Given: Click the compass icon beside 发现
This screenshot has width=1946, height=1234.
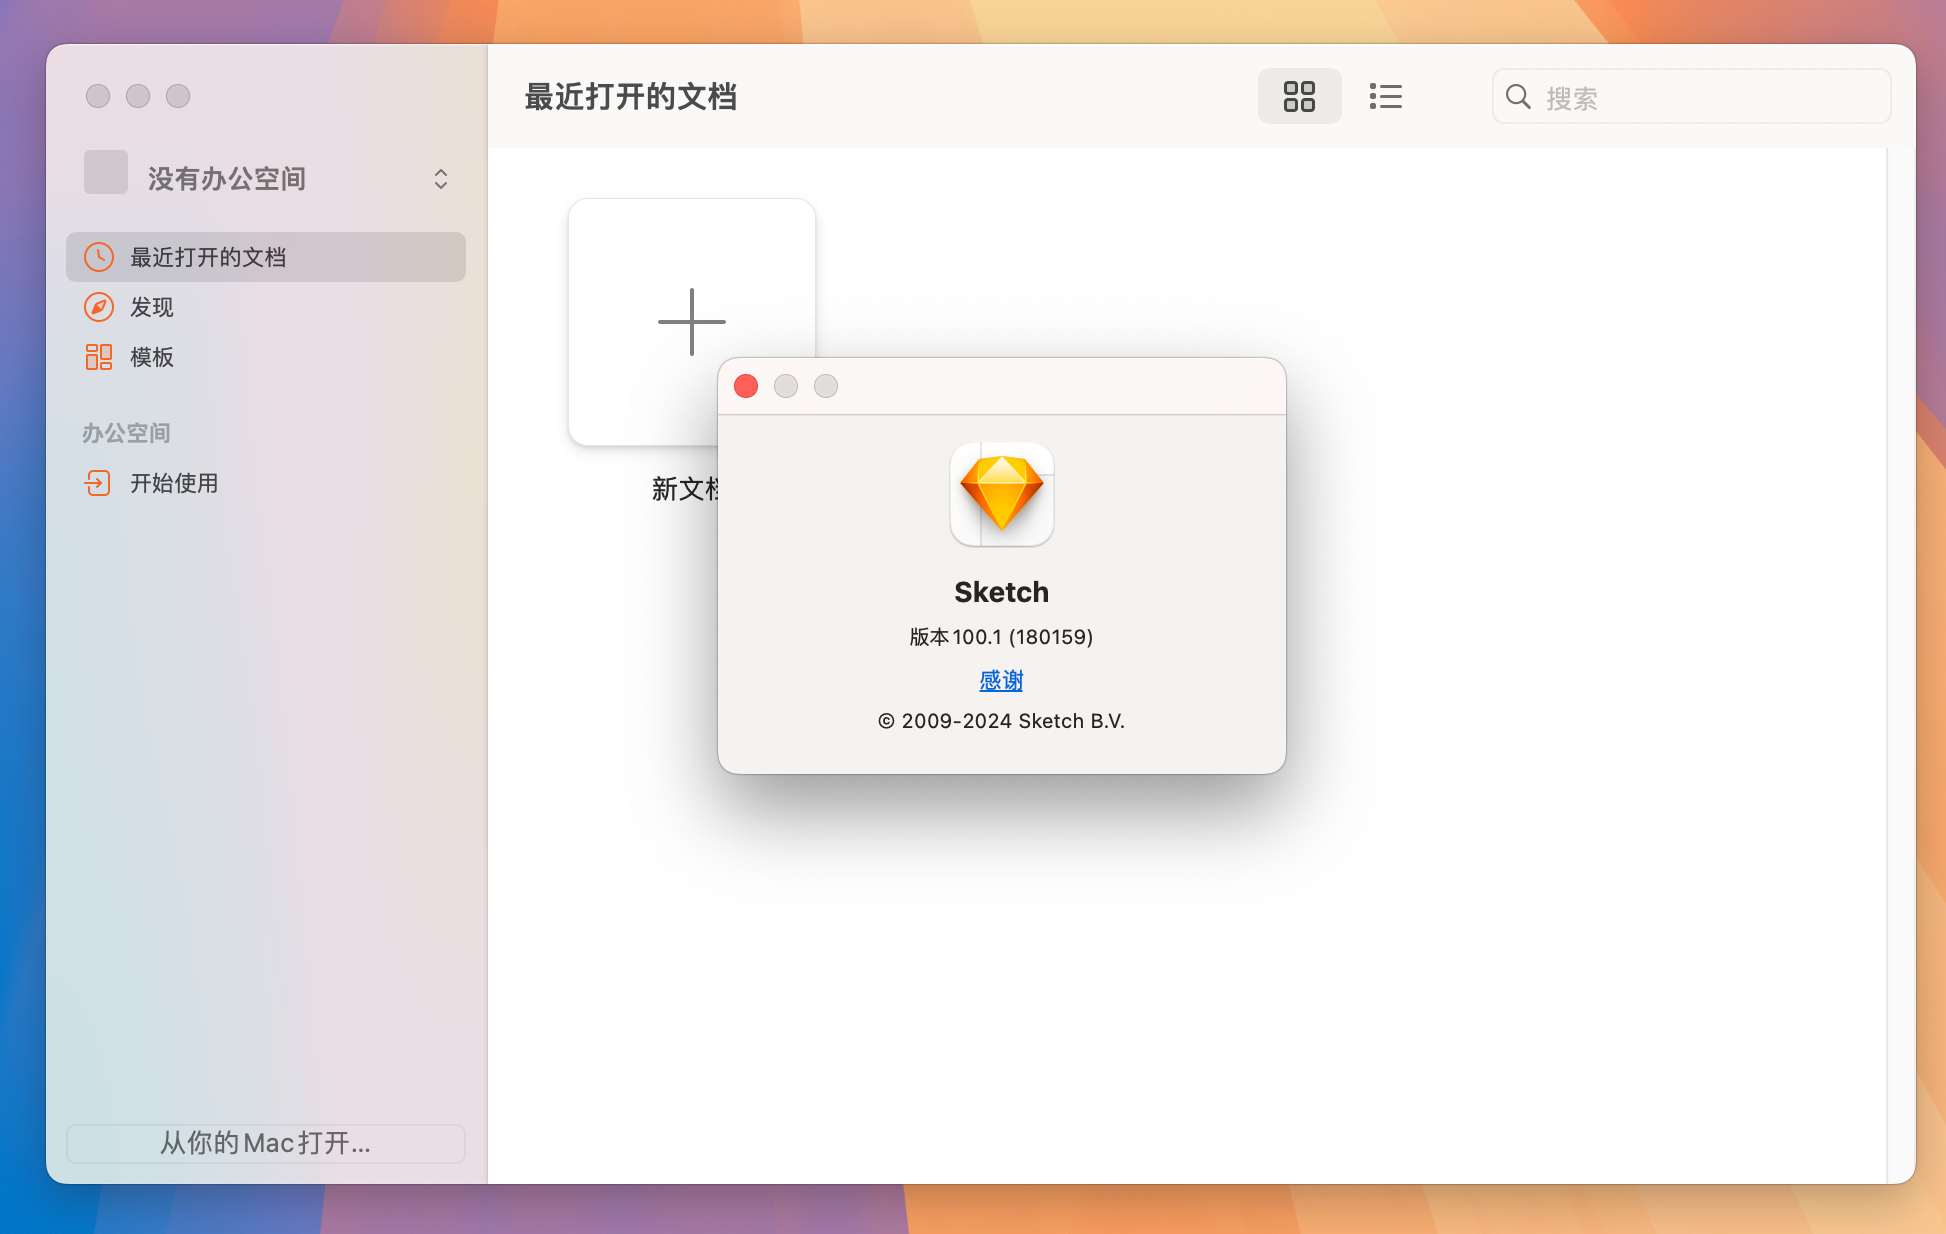Looking at the screenshot, I should coord(99,307).
